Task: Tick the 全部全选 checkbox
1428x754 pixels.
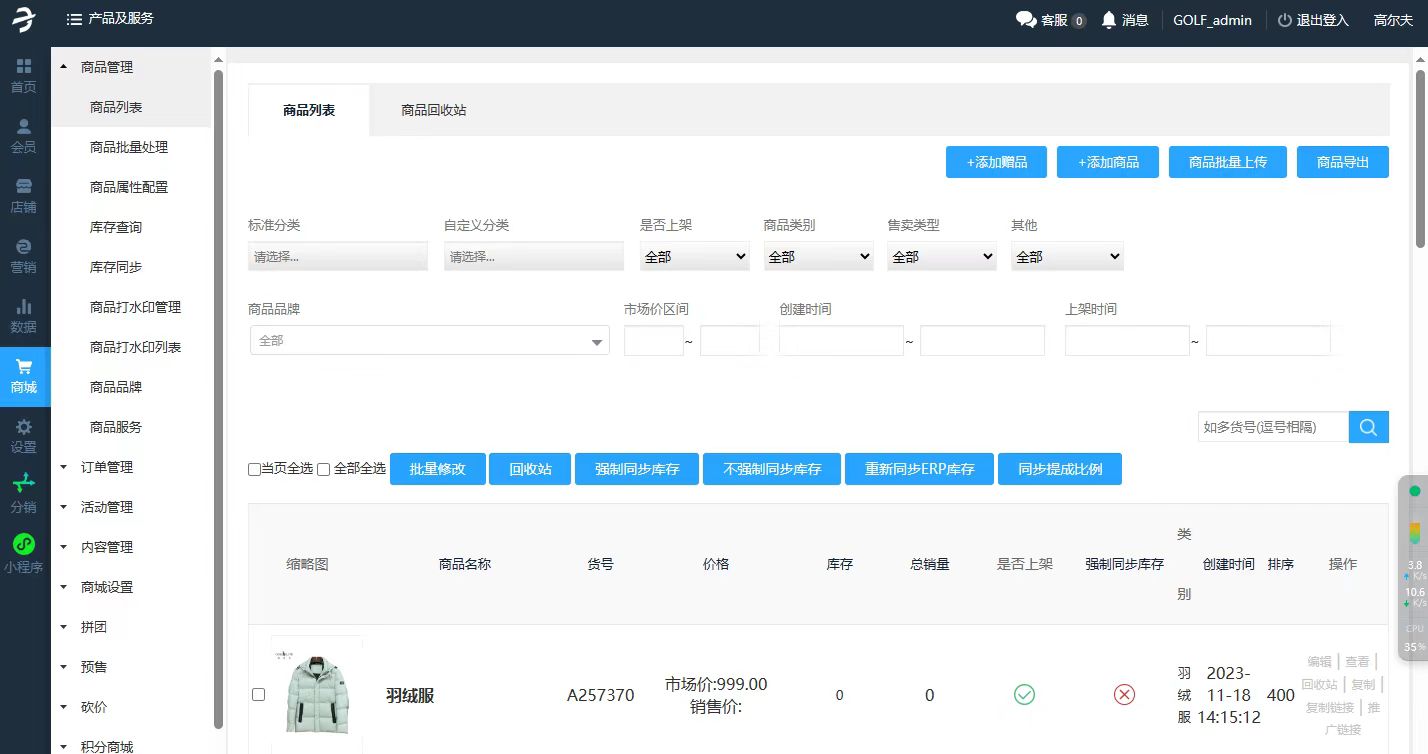Action: point(323,469)
